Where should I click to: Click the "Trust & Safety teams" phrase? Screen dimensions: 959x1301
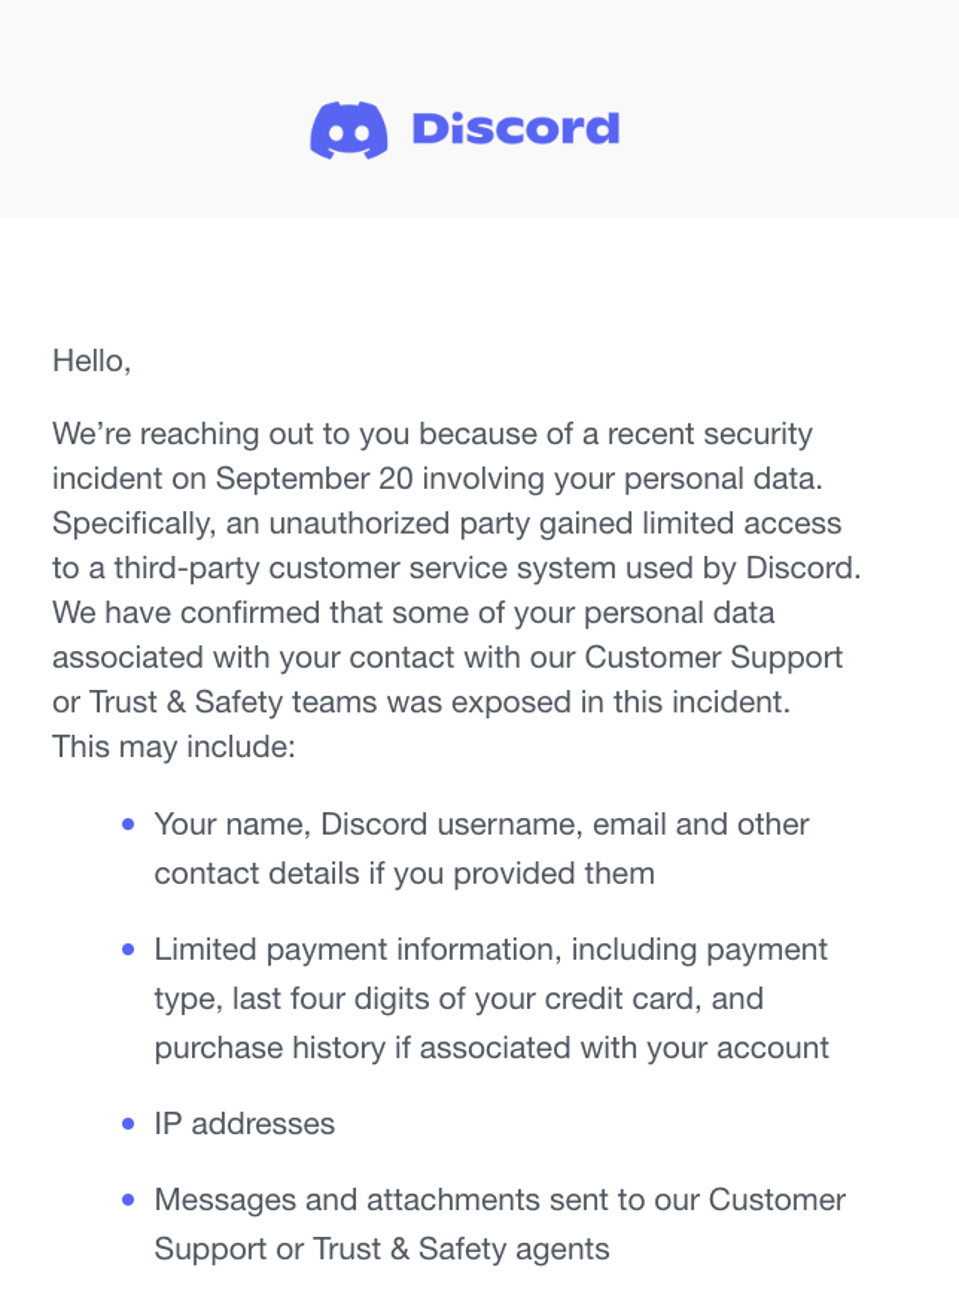pyautogui.click(x=235, y=702)
